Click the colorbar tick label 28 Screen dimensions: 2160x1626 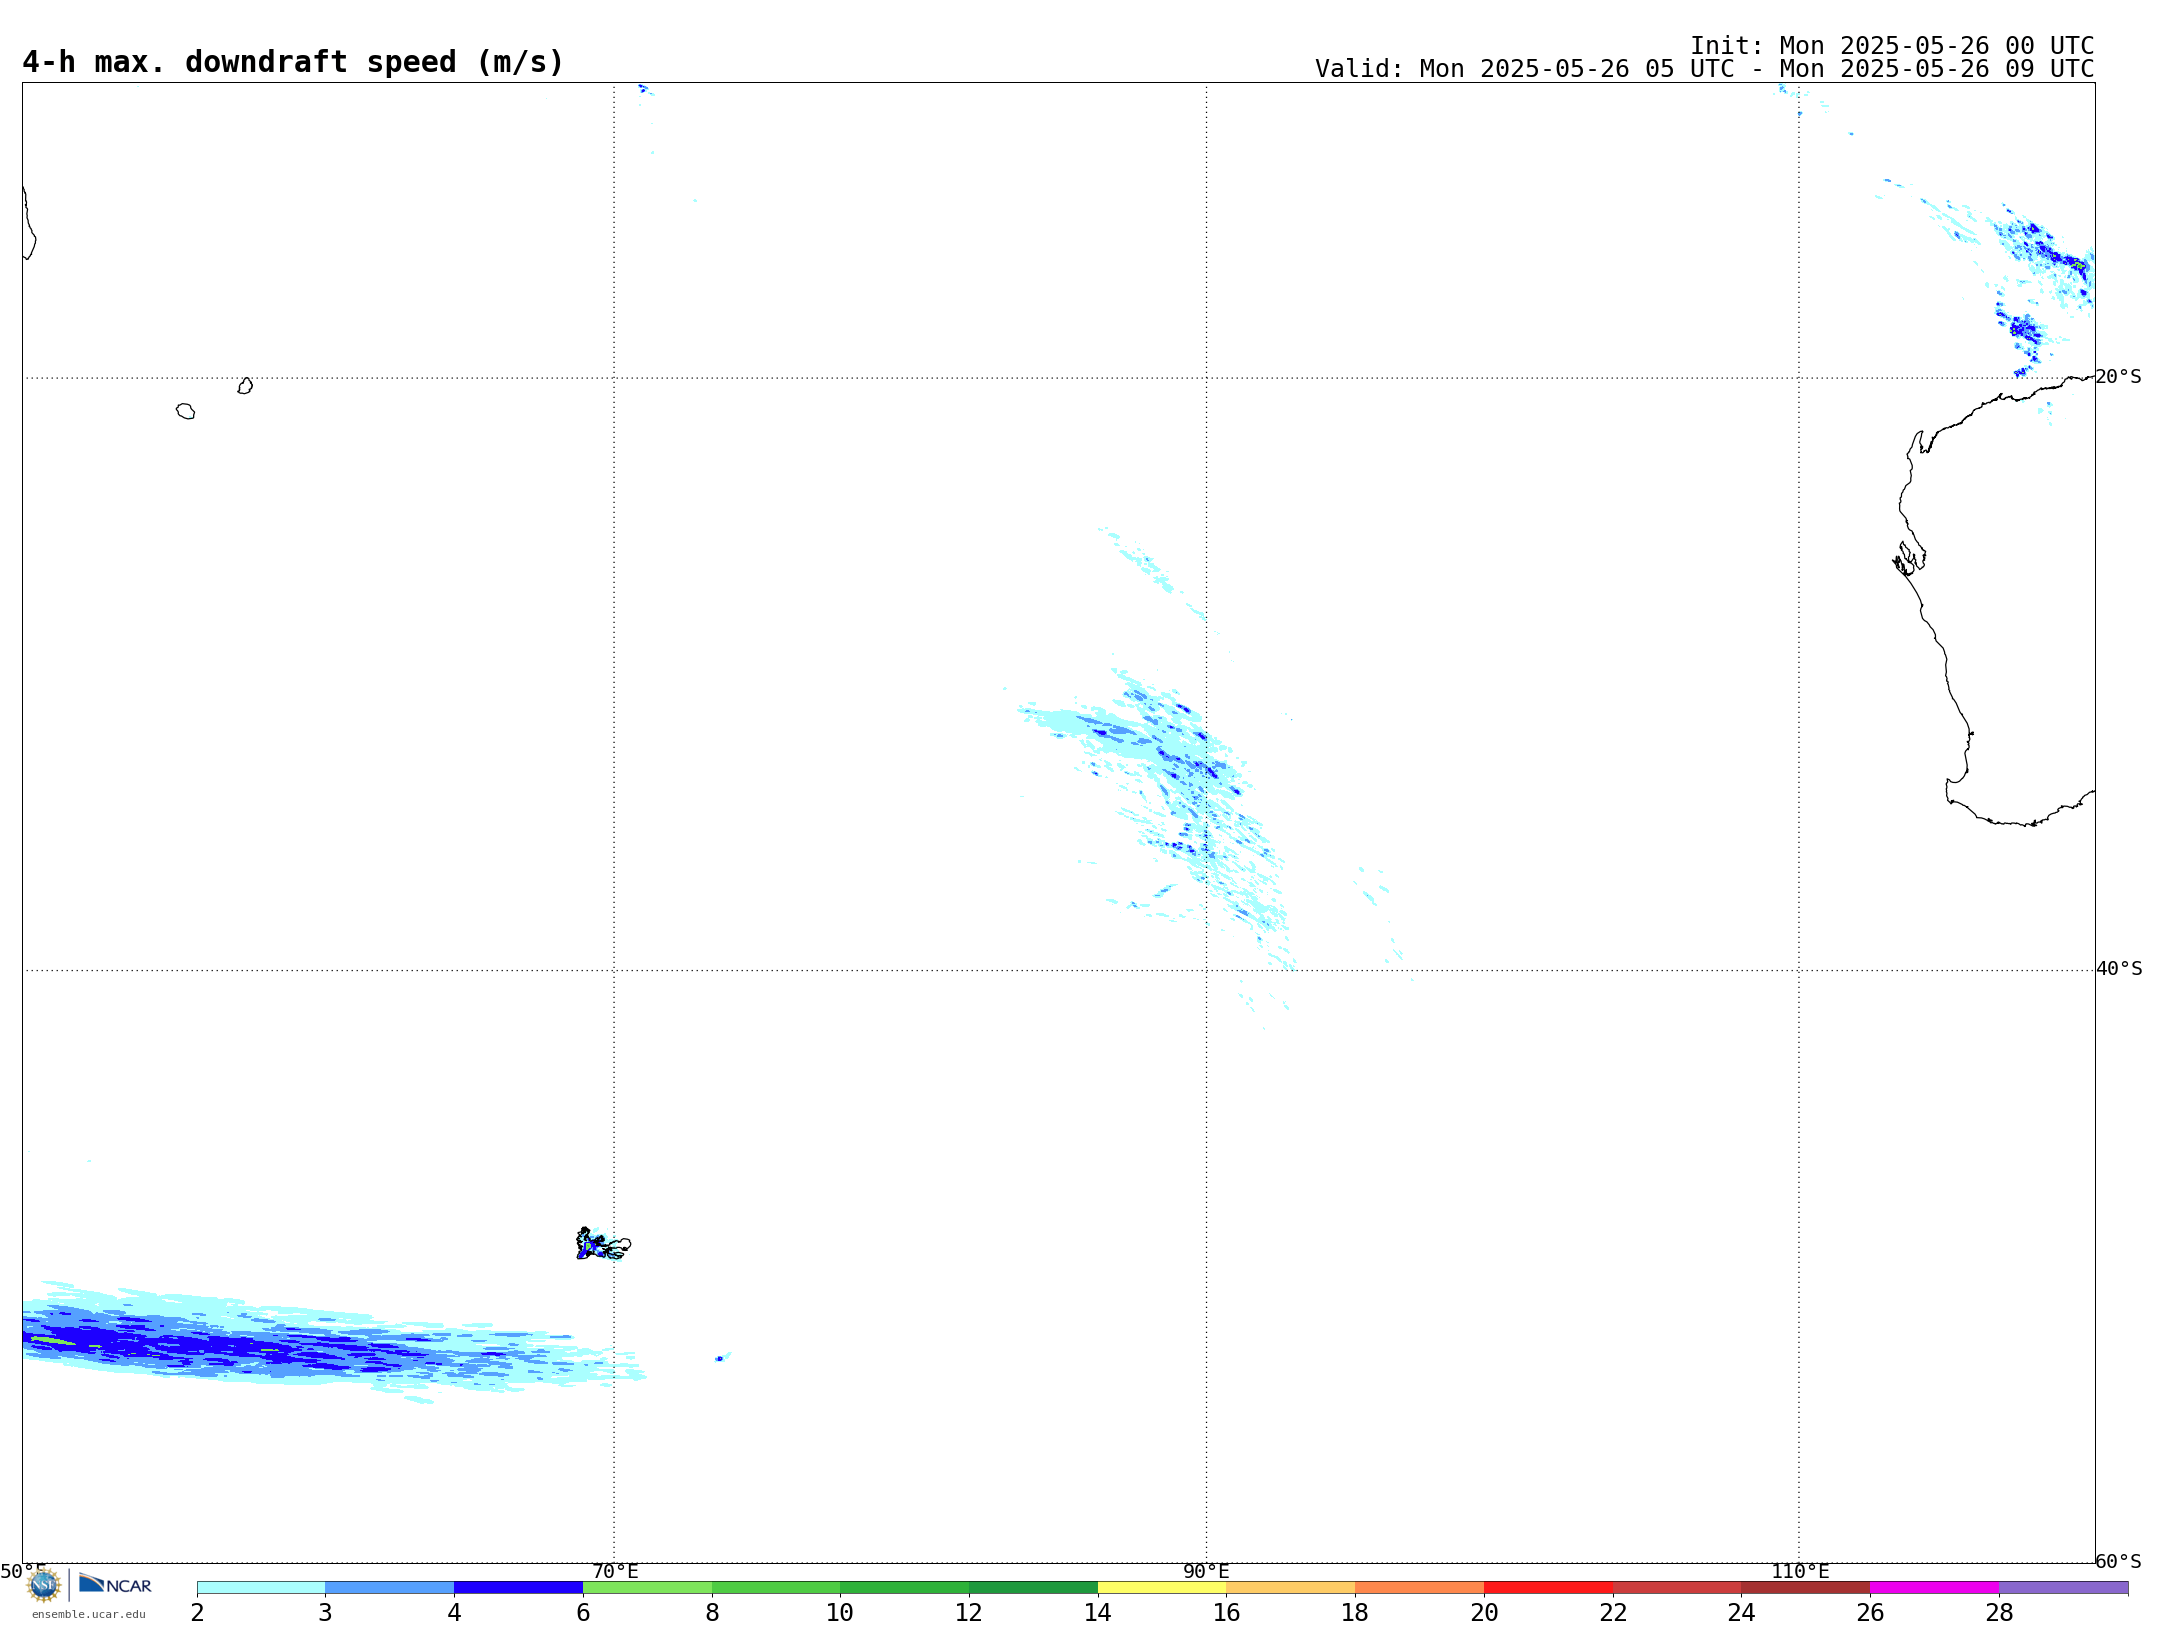(x=1999, y=1612)
